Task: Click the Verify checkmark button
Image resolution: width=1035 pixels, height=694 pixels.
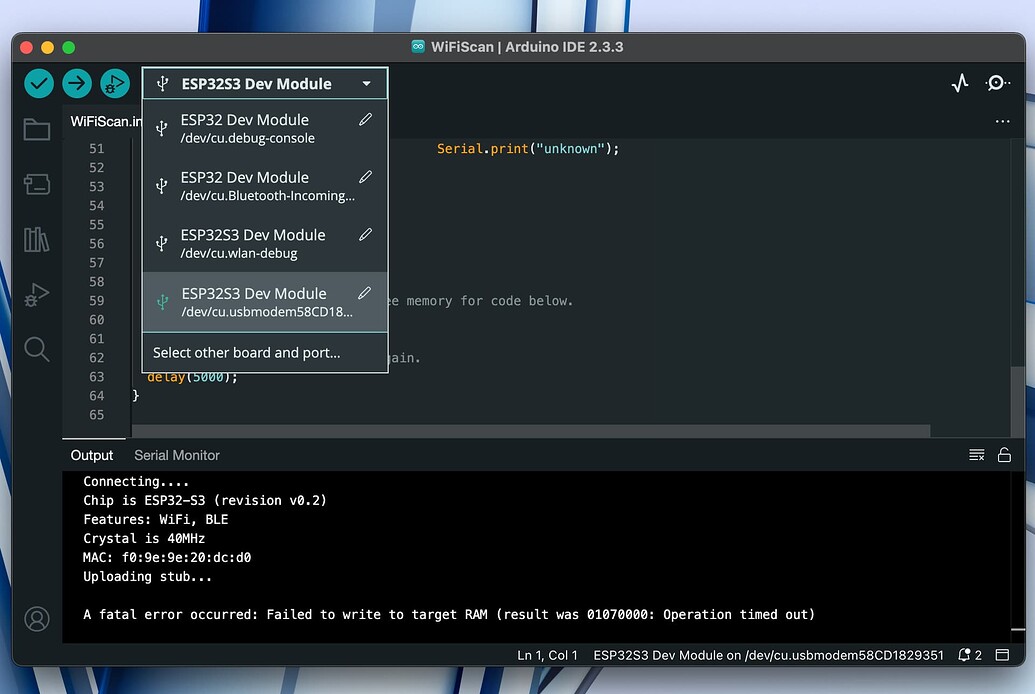Action: click(x=39, y=84)
